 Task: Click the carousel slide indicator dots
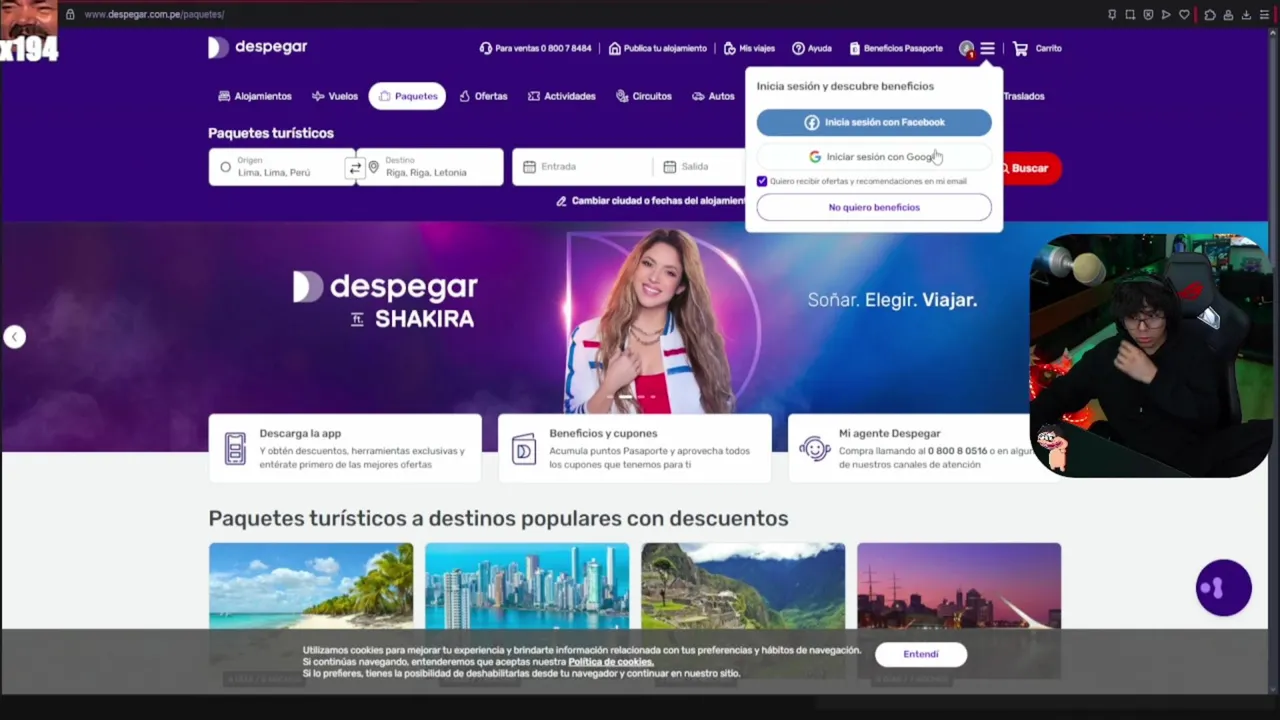632,397
